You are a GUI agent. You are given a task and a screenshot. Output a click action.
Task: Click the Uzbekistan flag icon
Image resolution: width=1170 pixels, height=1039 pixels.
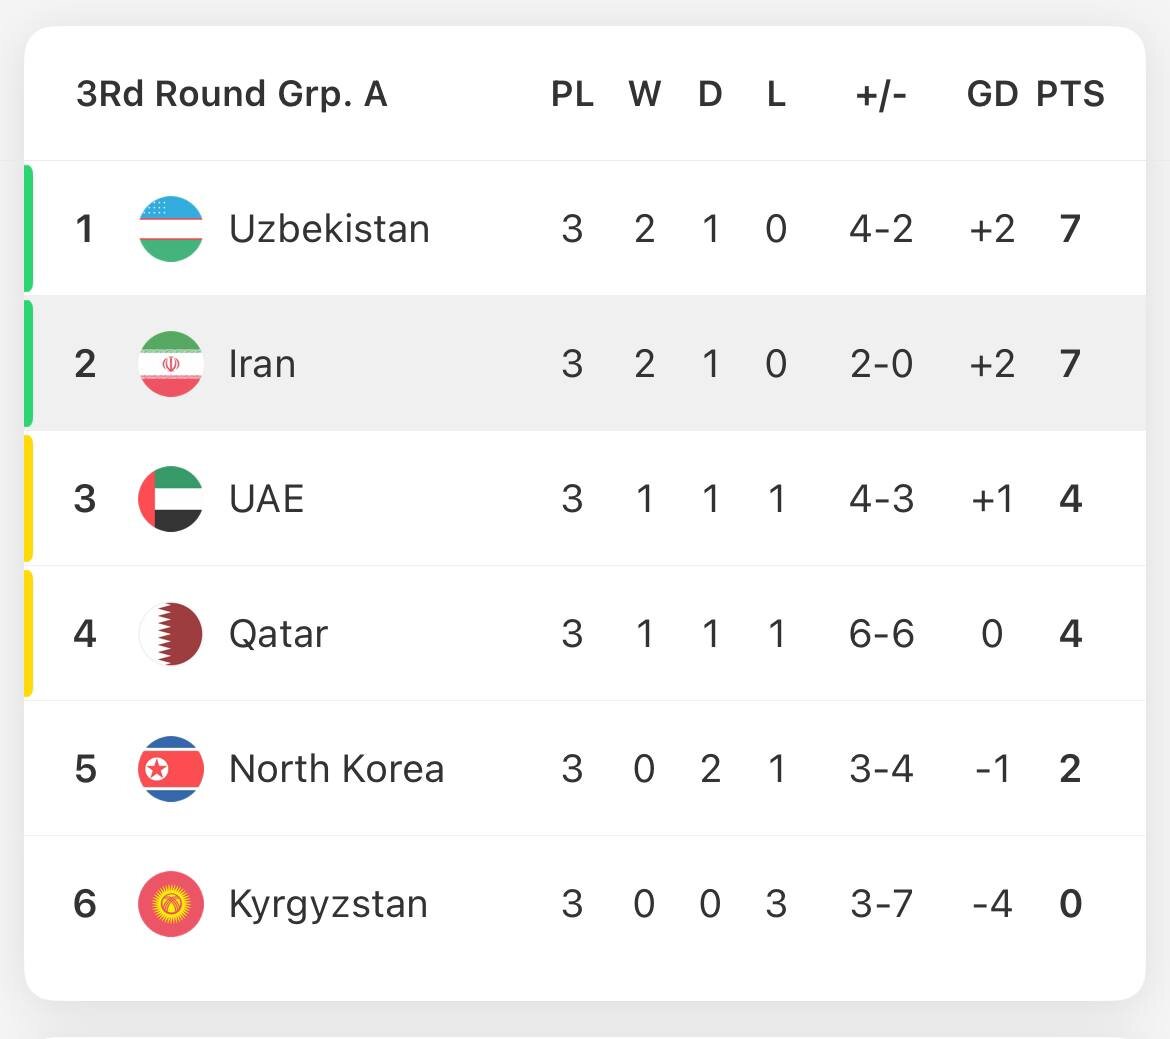(x=171, y=229)
